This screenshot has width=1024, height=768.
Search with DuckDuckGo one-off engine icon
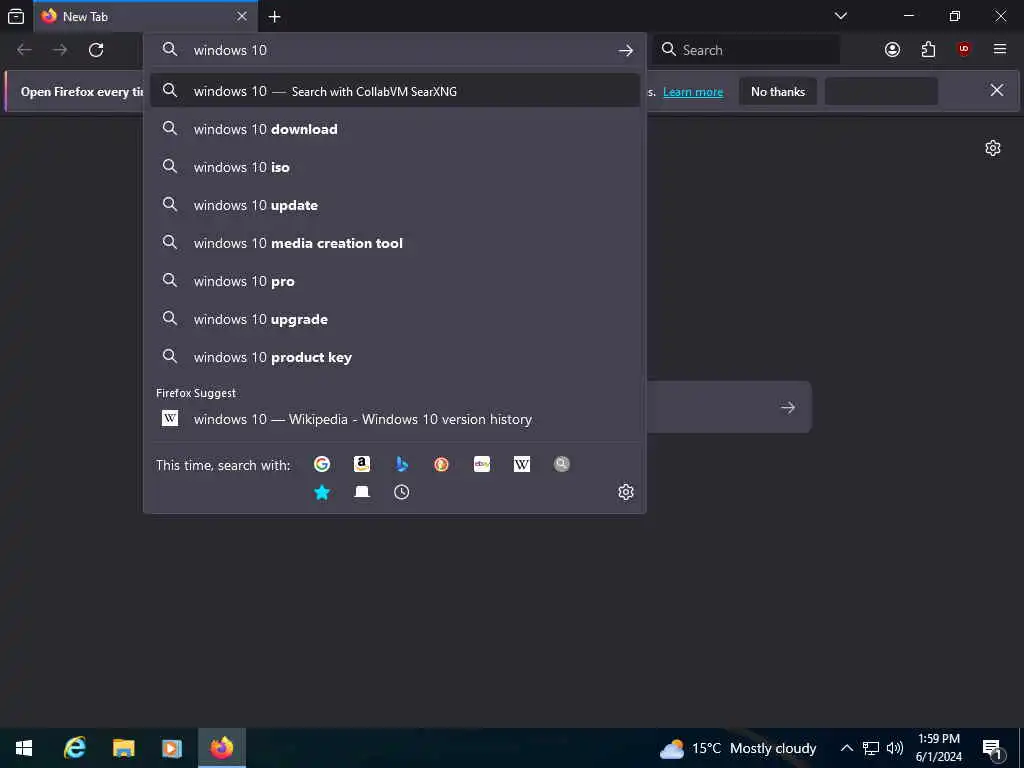click(441, 464)
